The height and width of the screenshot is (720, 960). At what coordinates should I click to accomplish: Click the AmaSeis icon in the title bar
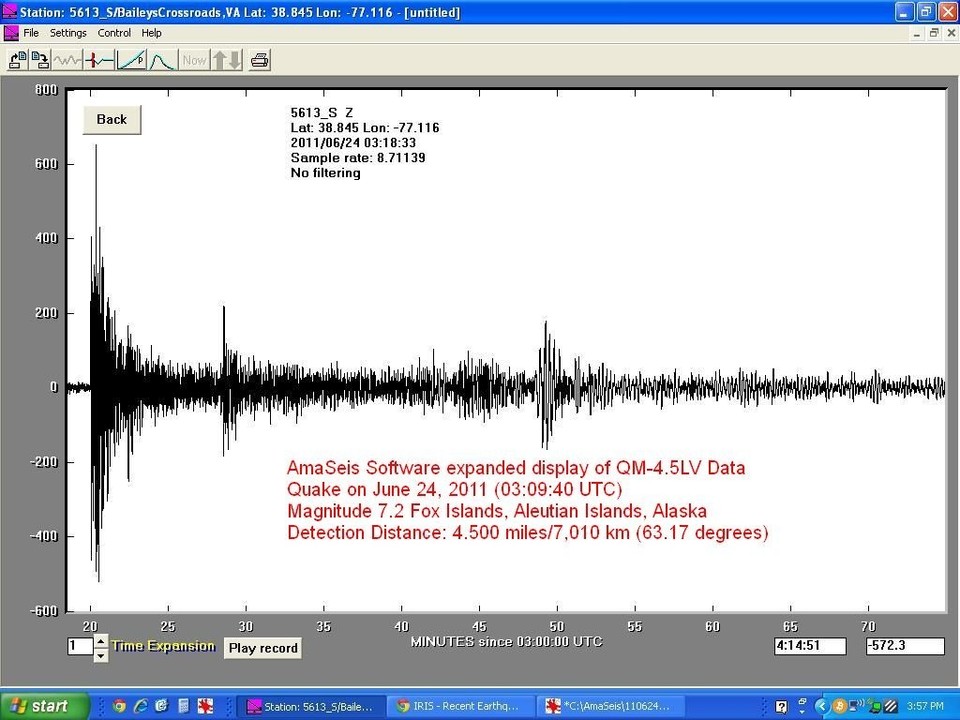[9, 12]
